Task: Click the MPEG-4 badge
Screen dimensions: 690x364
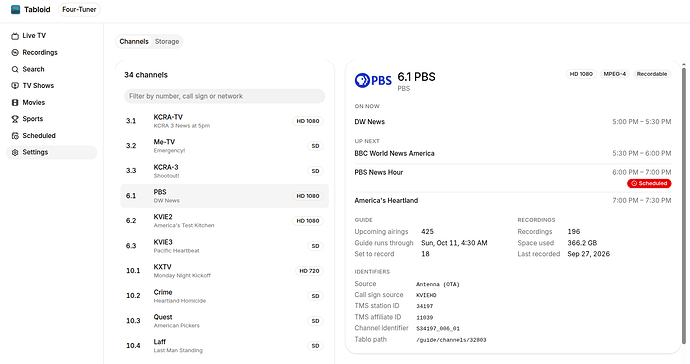Action: click(614, 74)
